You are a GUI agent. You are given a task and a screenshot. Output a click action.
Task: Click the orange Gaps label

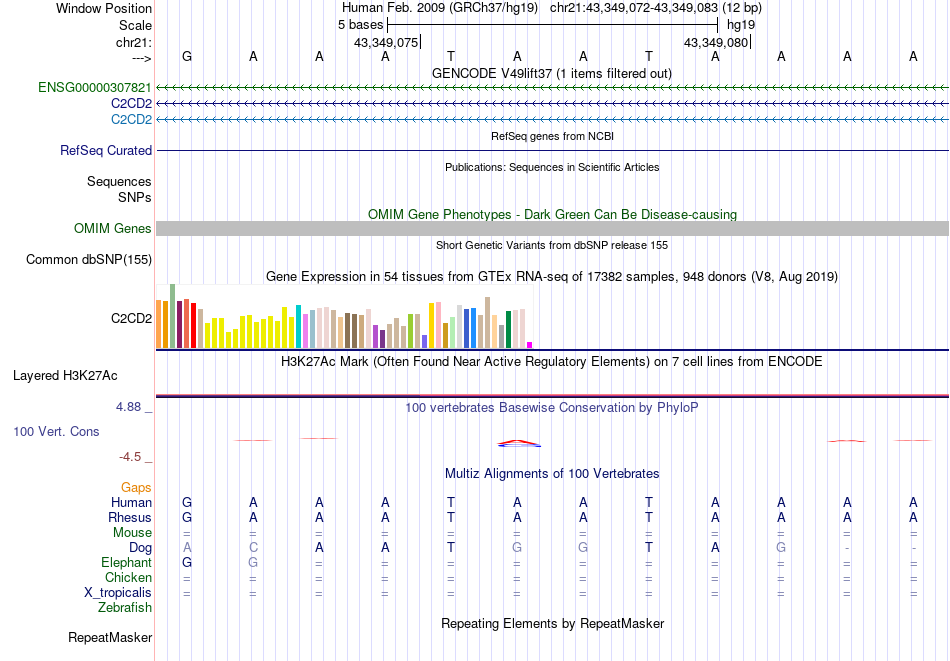(136, 487)
